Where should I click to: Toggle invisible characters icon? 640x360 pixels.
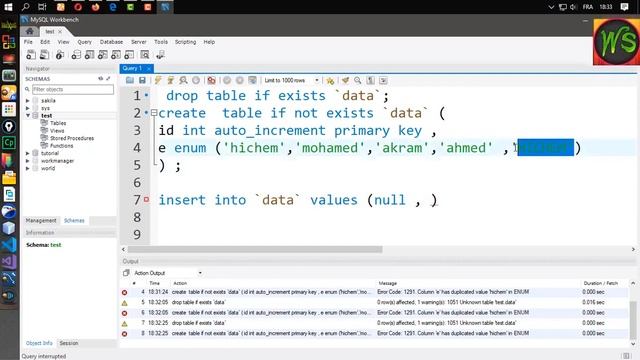370,80
